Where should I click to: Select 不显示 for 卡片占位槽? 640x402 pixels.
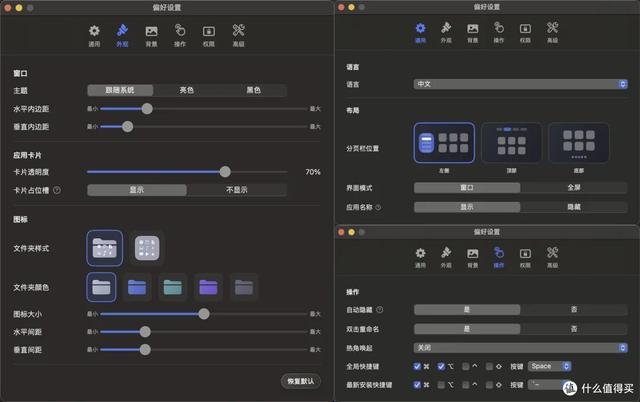tap(236, 190)
